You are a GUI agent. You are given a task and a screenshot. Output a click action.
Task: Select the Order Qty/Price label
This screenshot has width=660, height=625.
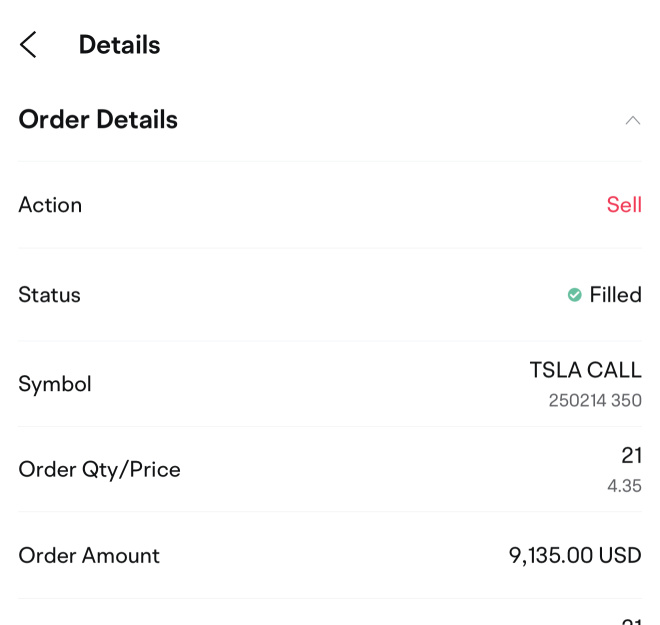[x=99, y=470]
